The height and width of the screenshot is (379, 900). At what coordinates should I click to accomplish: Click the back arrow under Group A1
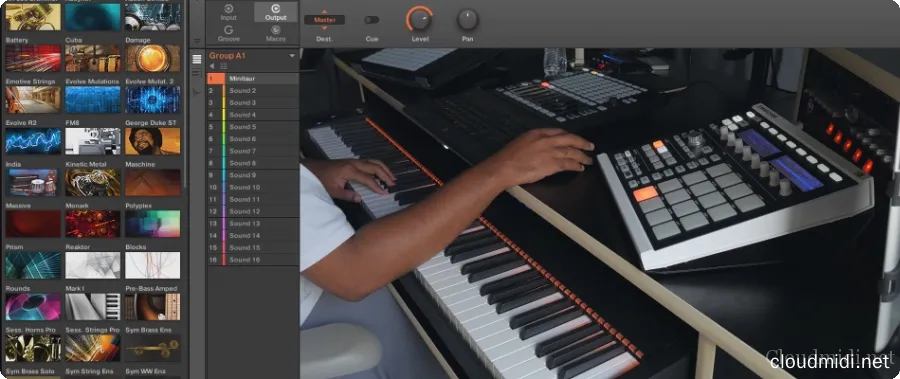(212, 66)
